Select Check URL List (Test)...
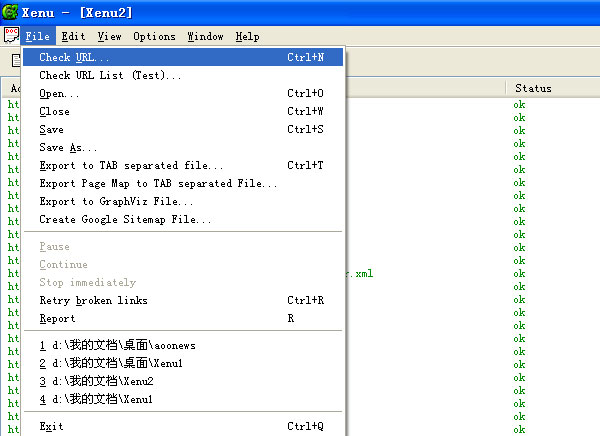600x436 pixels. (183, 75)
